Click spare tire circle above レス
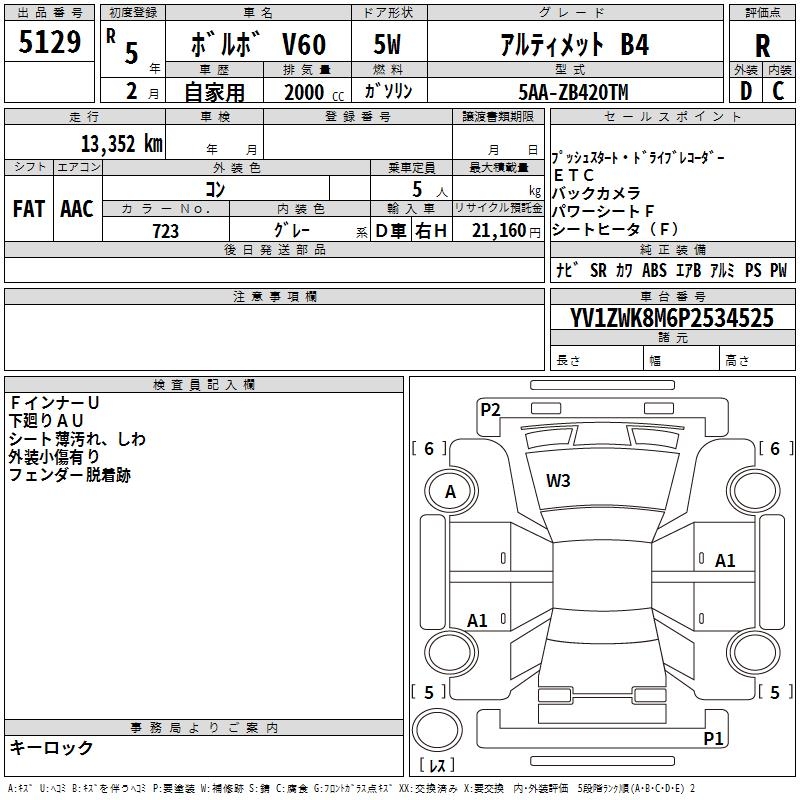The width and height of the screenshot is (800, 800). [x=437, y=730]
